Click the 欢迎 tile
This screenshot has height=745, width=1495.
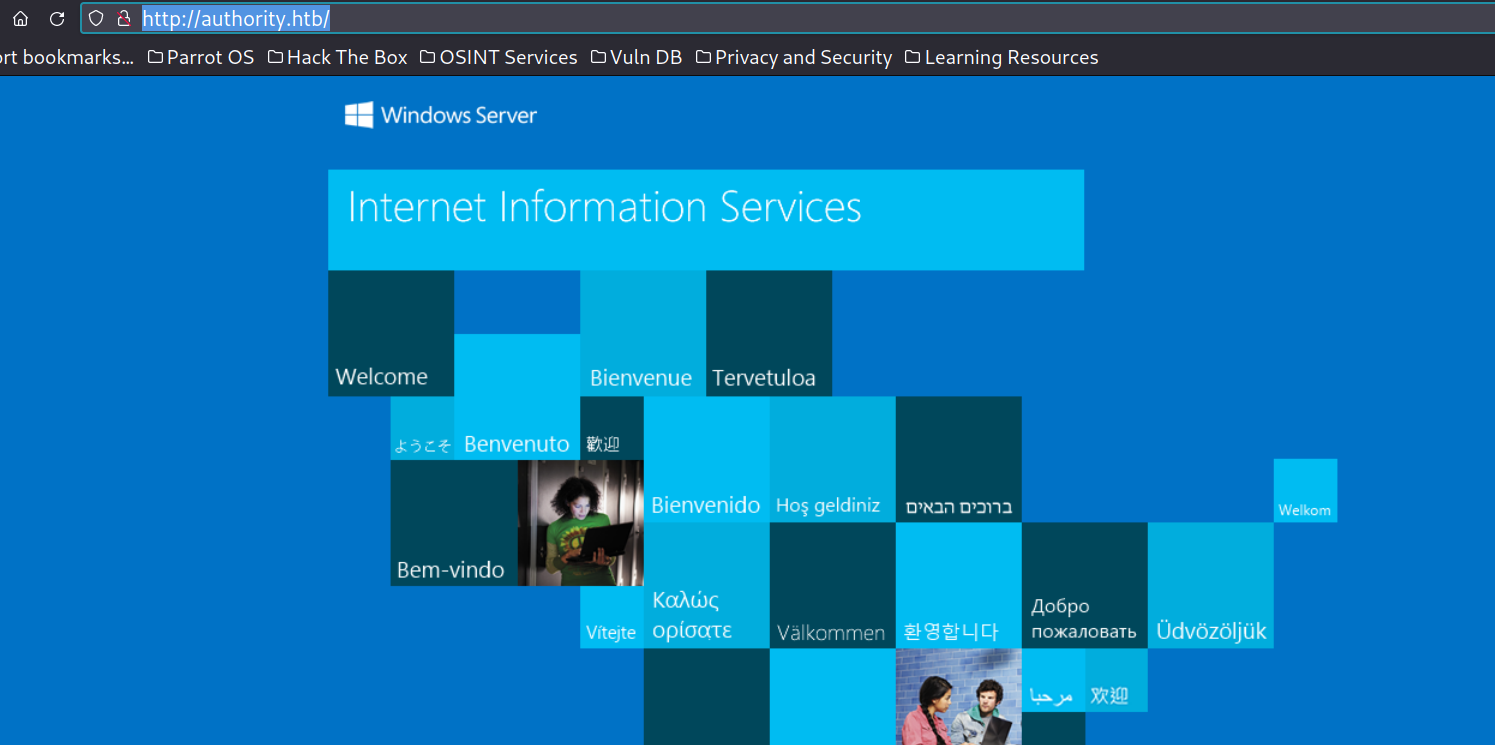click(x=1116, y=680)
